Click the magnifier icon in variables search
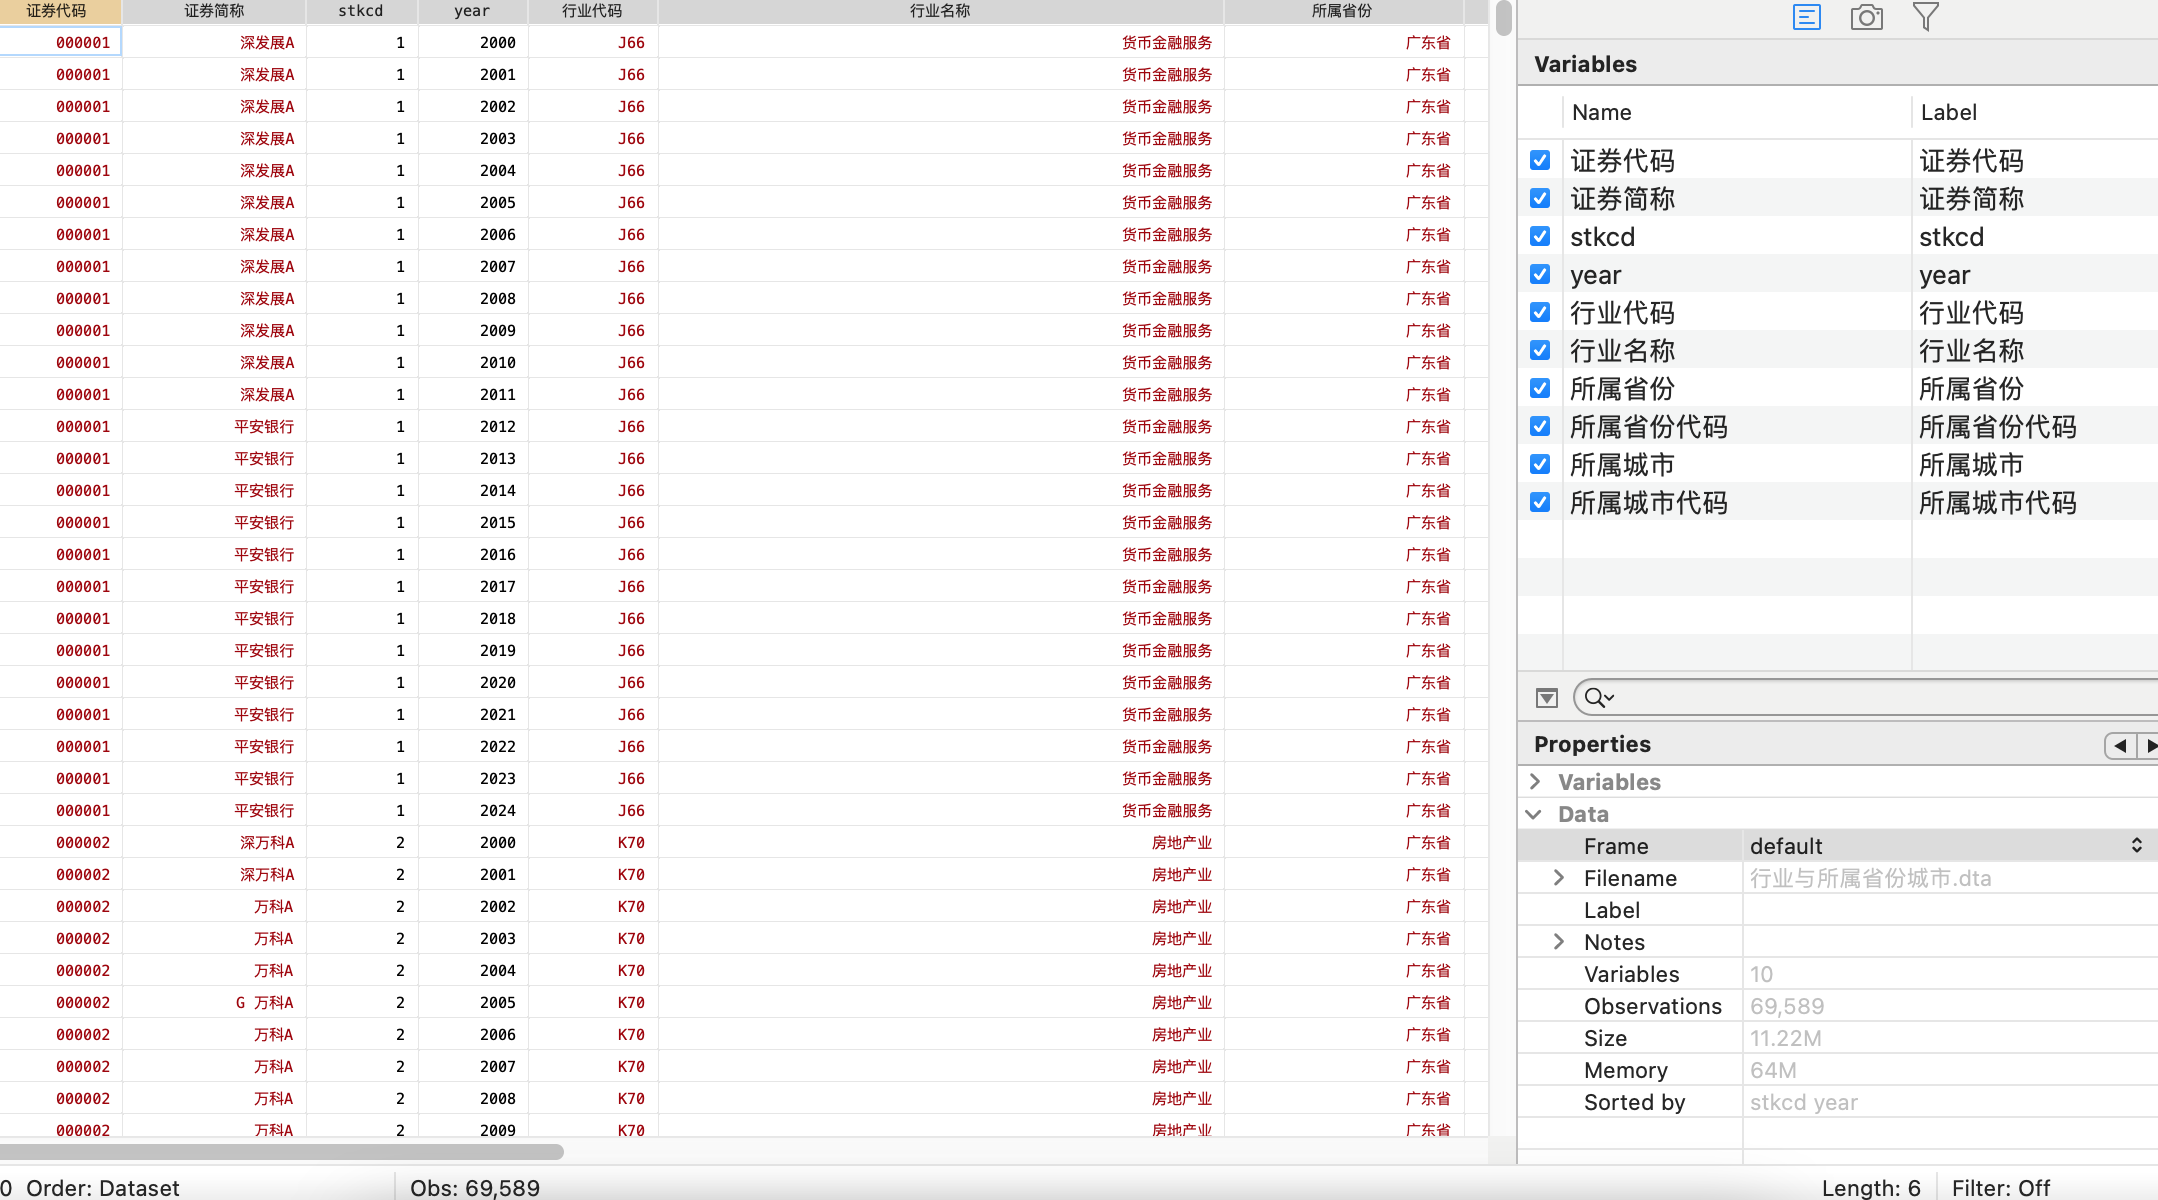 pyautogui.click(x=1597, y=697)
